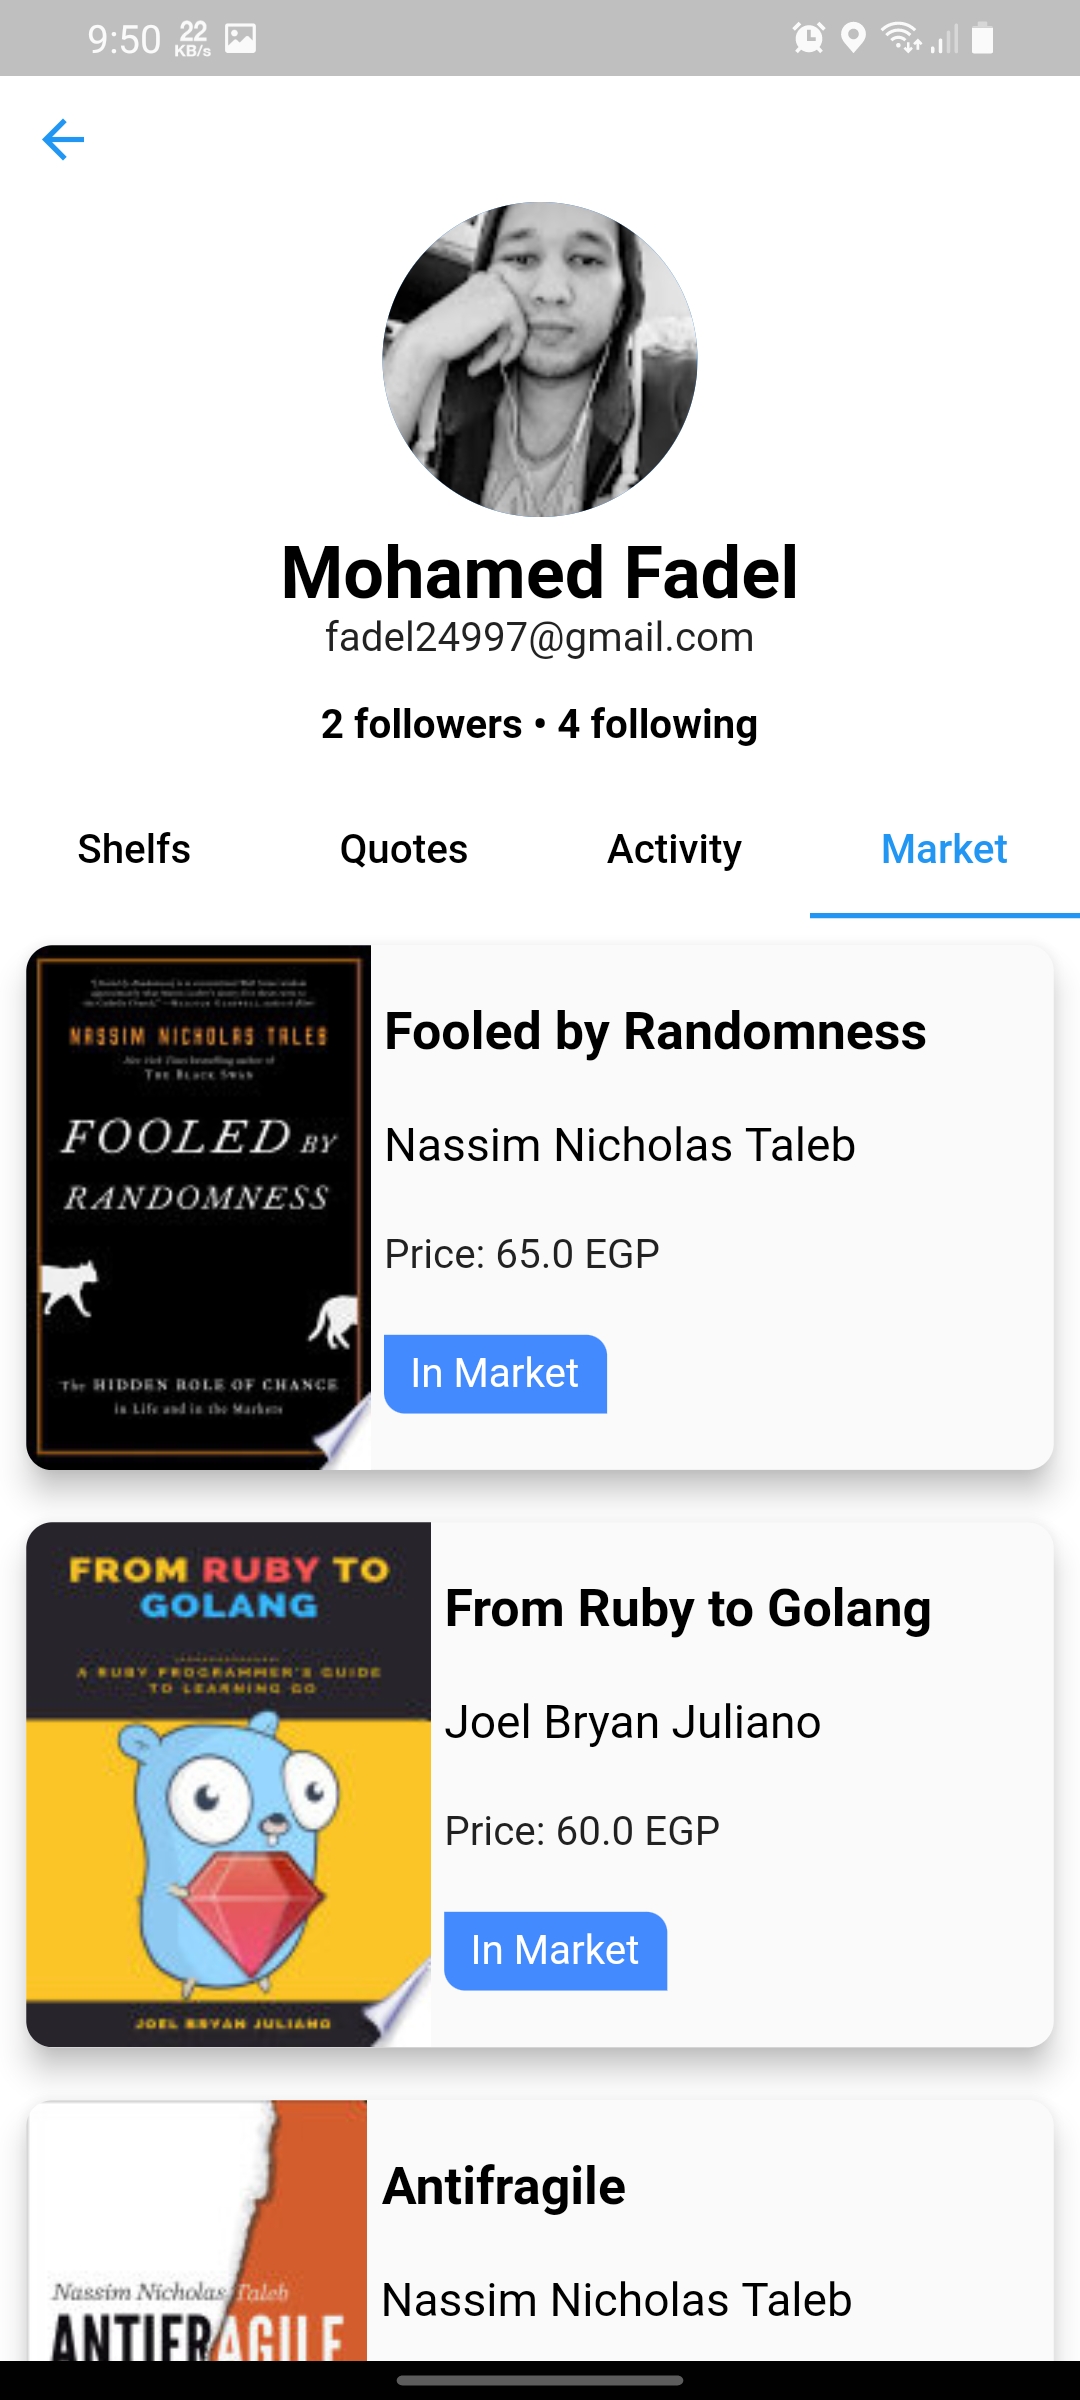The image size is (1080, 2400).
Task: Open Fooled by Randomness book cover
Action: (199, 1207)
